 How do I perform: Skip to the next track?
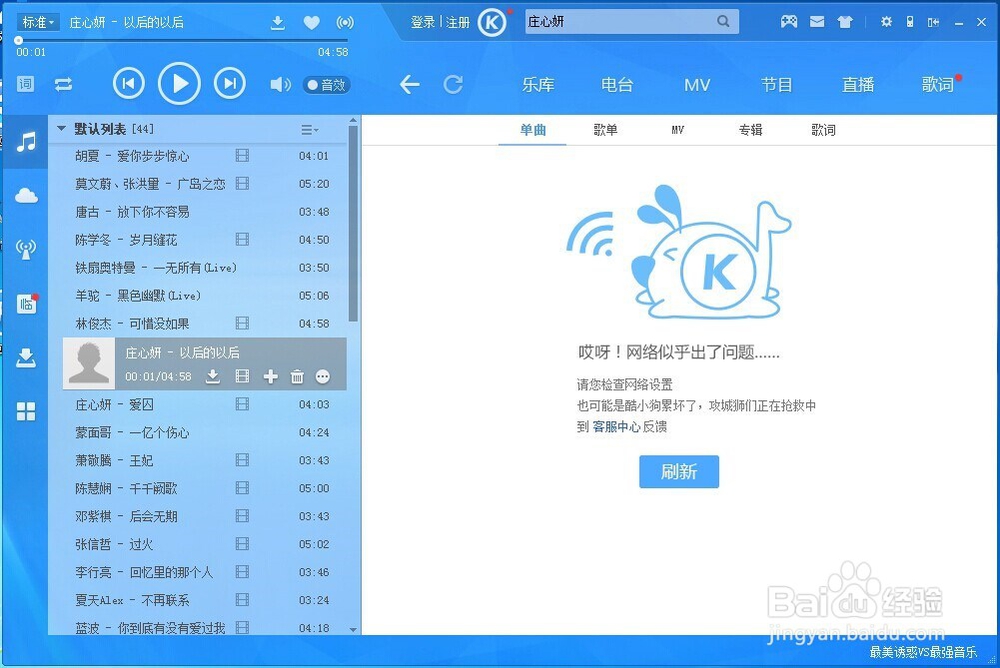coord(230,84)
